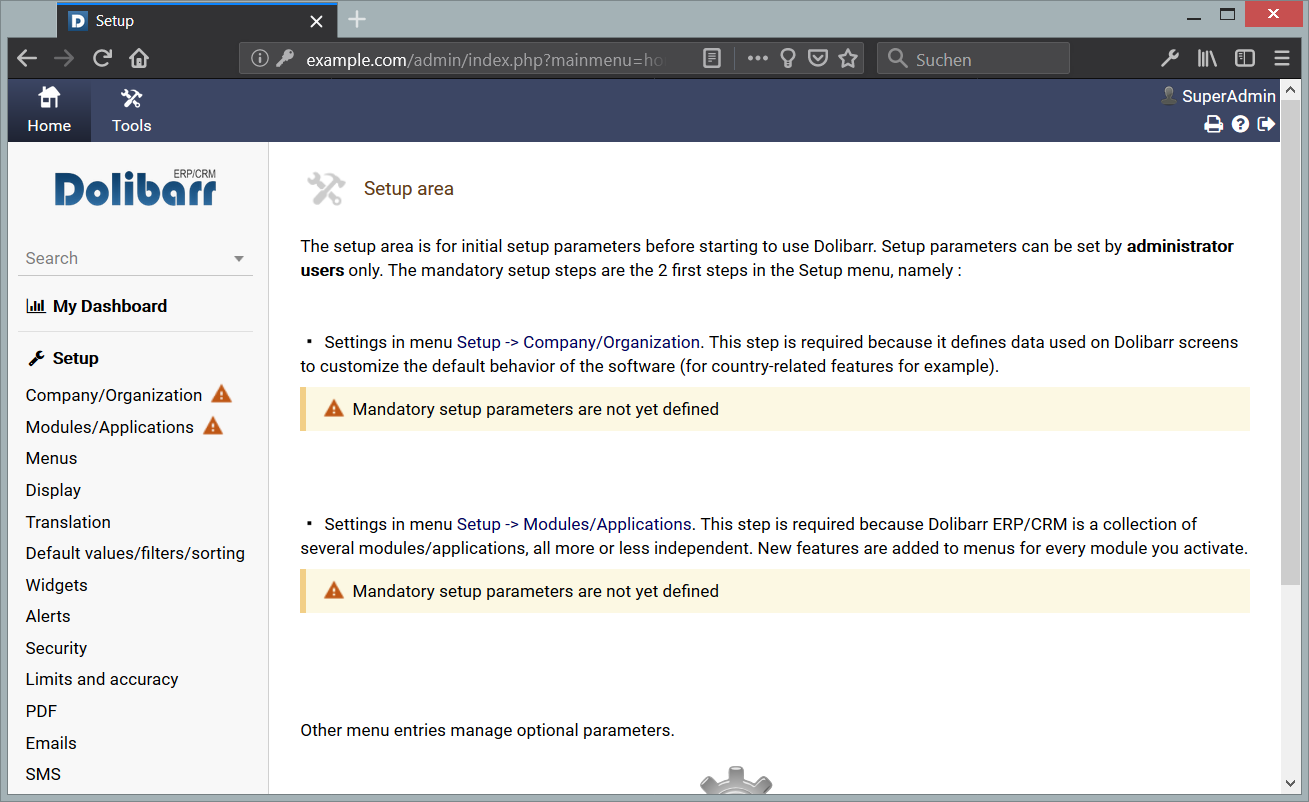
Task: Click the scrollbar down arrow
Action: (1289, 783)
